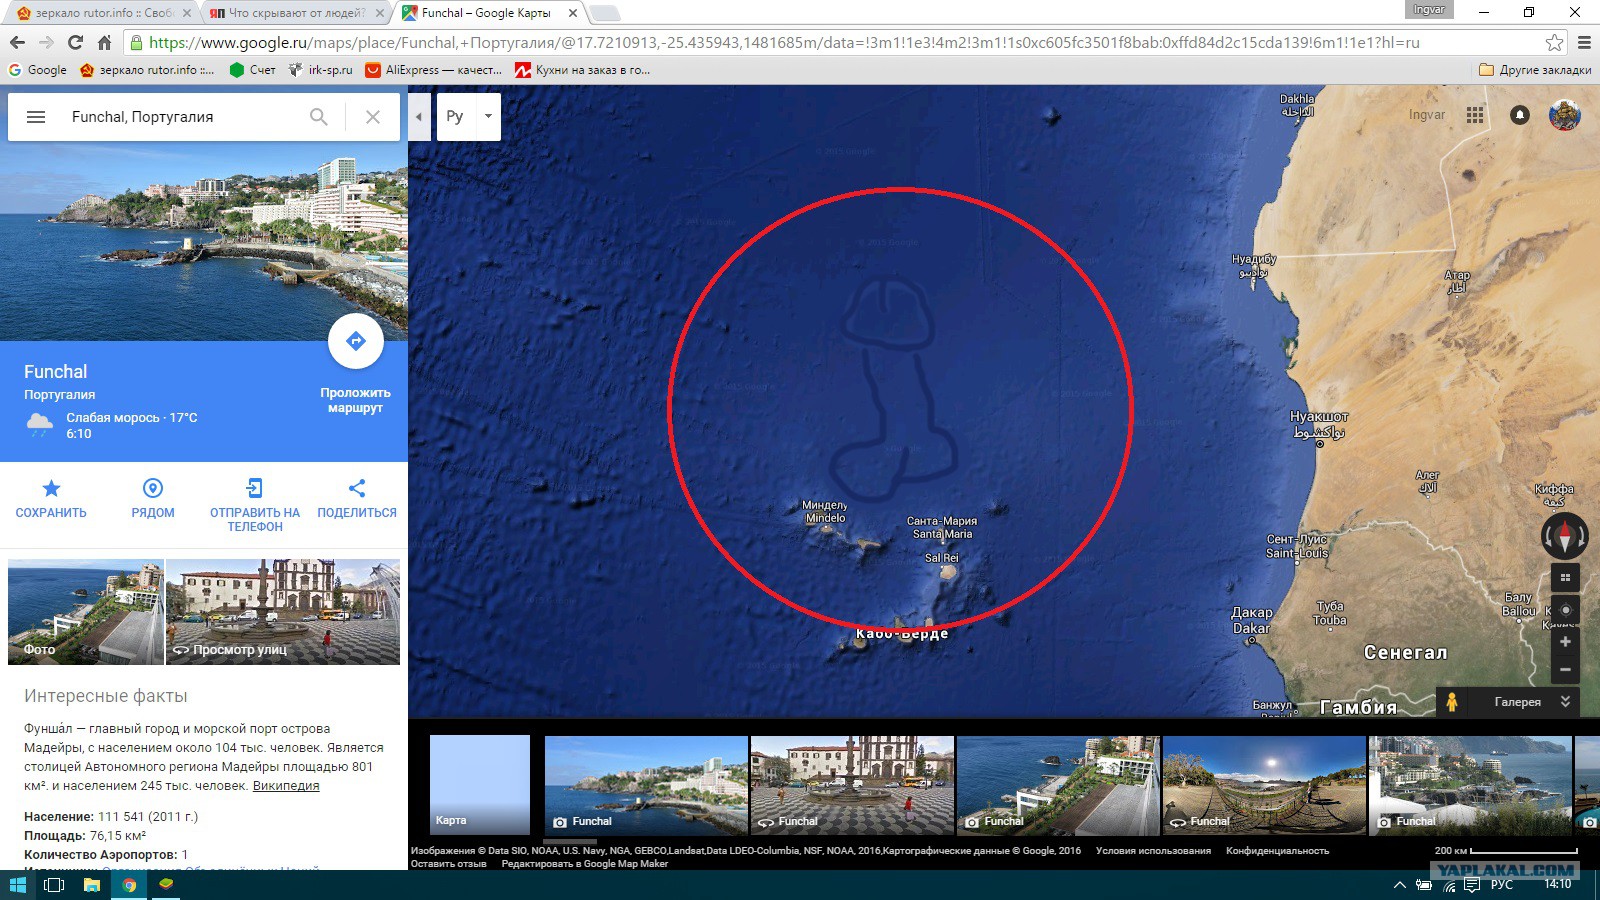Open the notifications bell on the map
Viewport: 1600px width, 900px height.
[x=1520, y=115]
